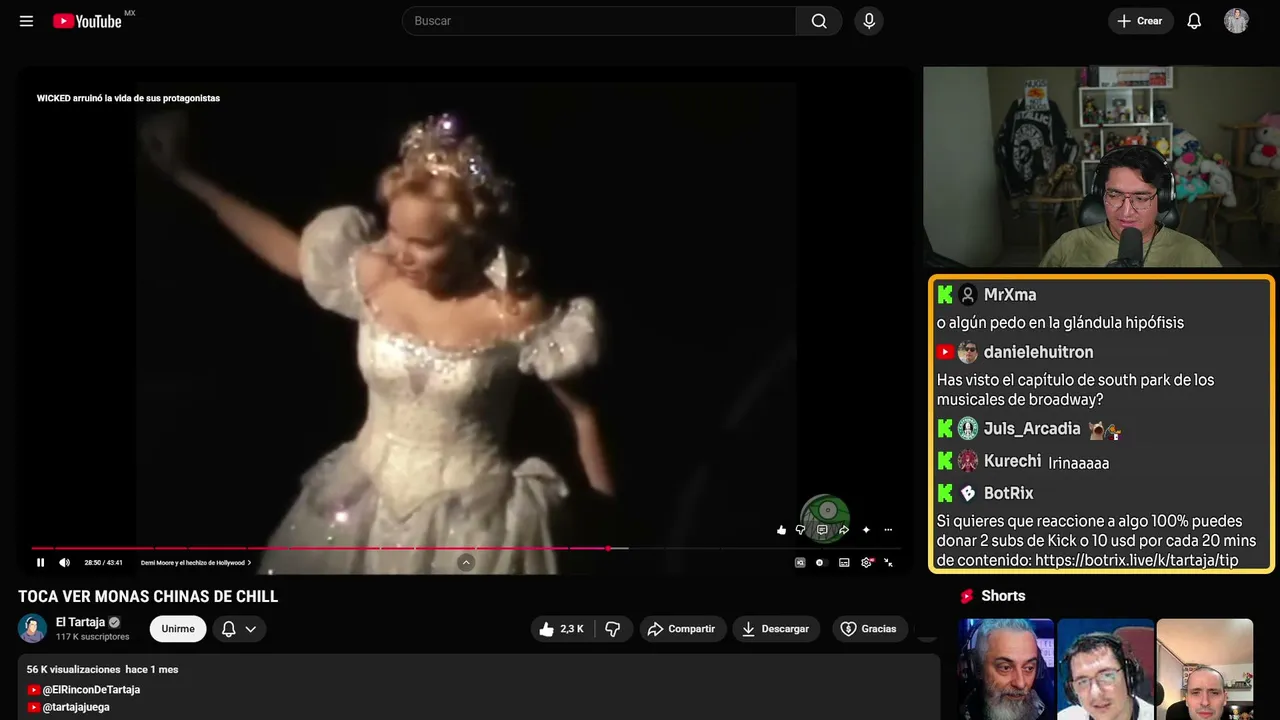The height and width of the screenshot is (720, 1280).
Task: Expand the up-chevron panel in the player
Action: coord(466,563)
